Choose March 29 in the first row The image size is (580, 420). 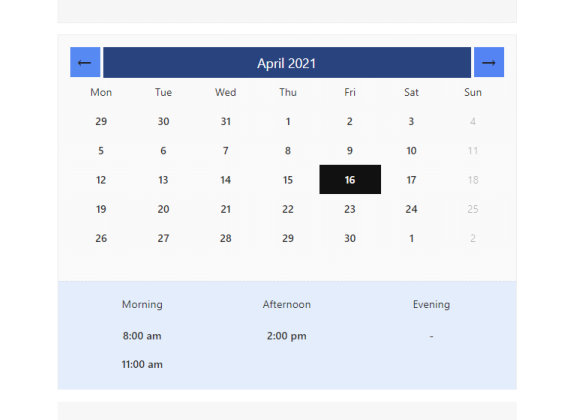coord(101,121)
